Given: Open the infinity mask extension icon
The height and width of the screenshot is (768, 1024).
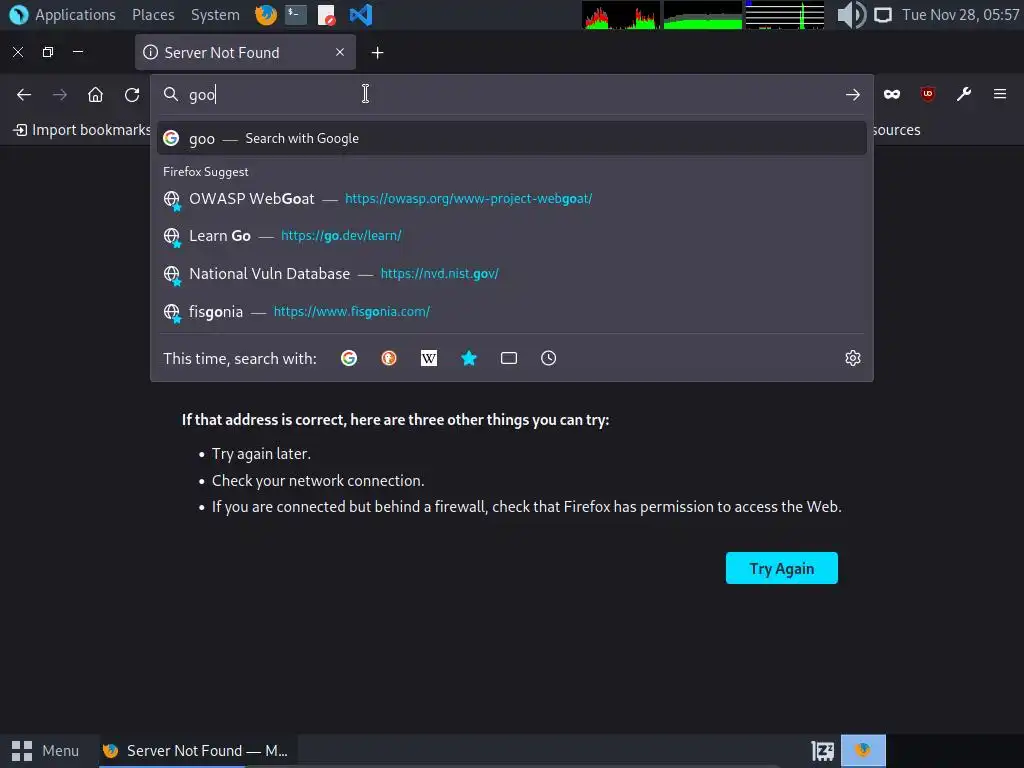Looking at the screenshot, I should coord(891,95).
